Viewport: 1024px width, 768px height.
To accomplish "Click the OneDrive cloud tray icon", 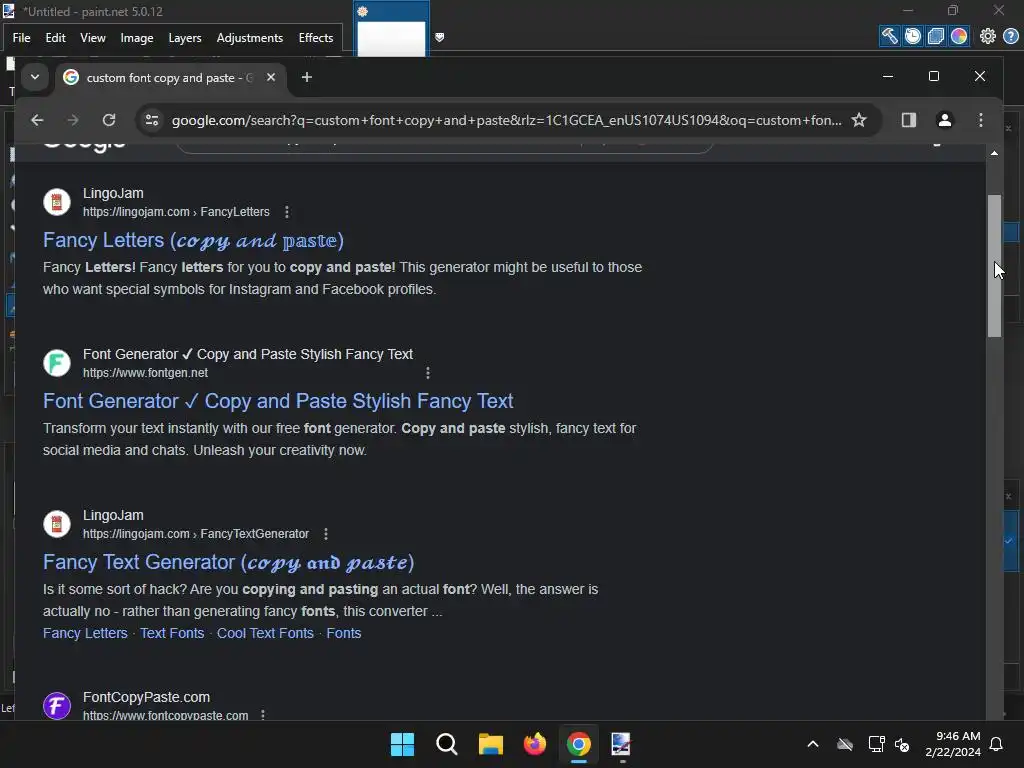I will [845, 744].
